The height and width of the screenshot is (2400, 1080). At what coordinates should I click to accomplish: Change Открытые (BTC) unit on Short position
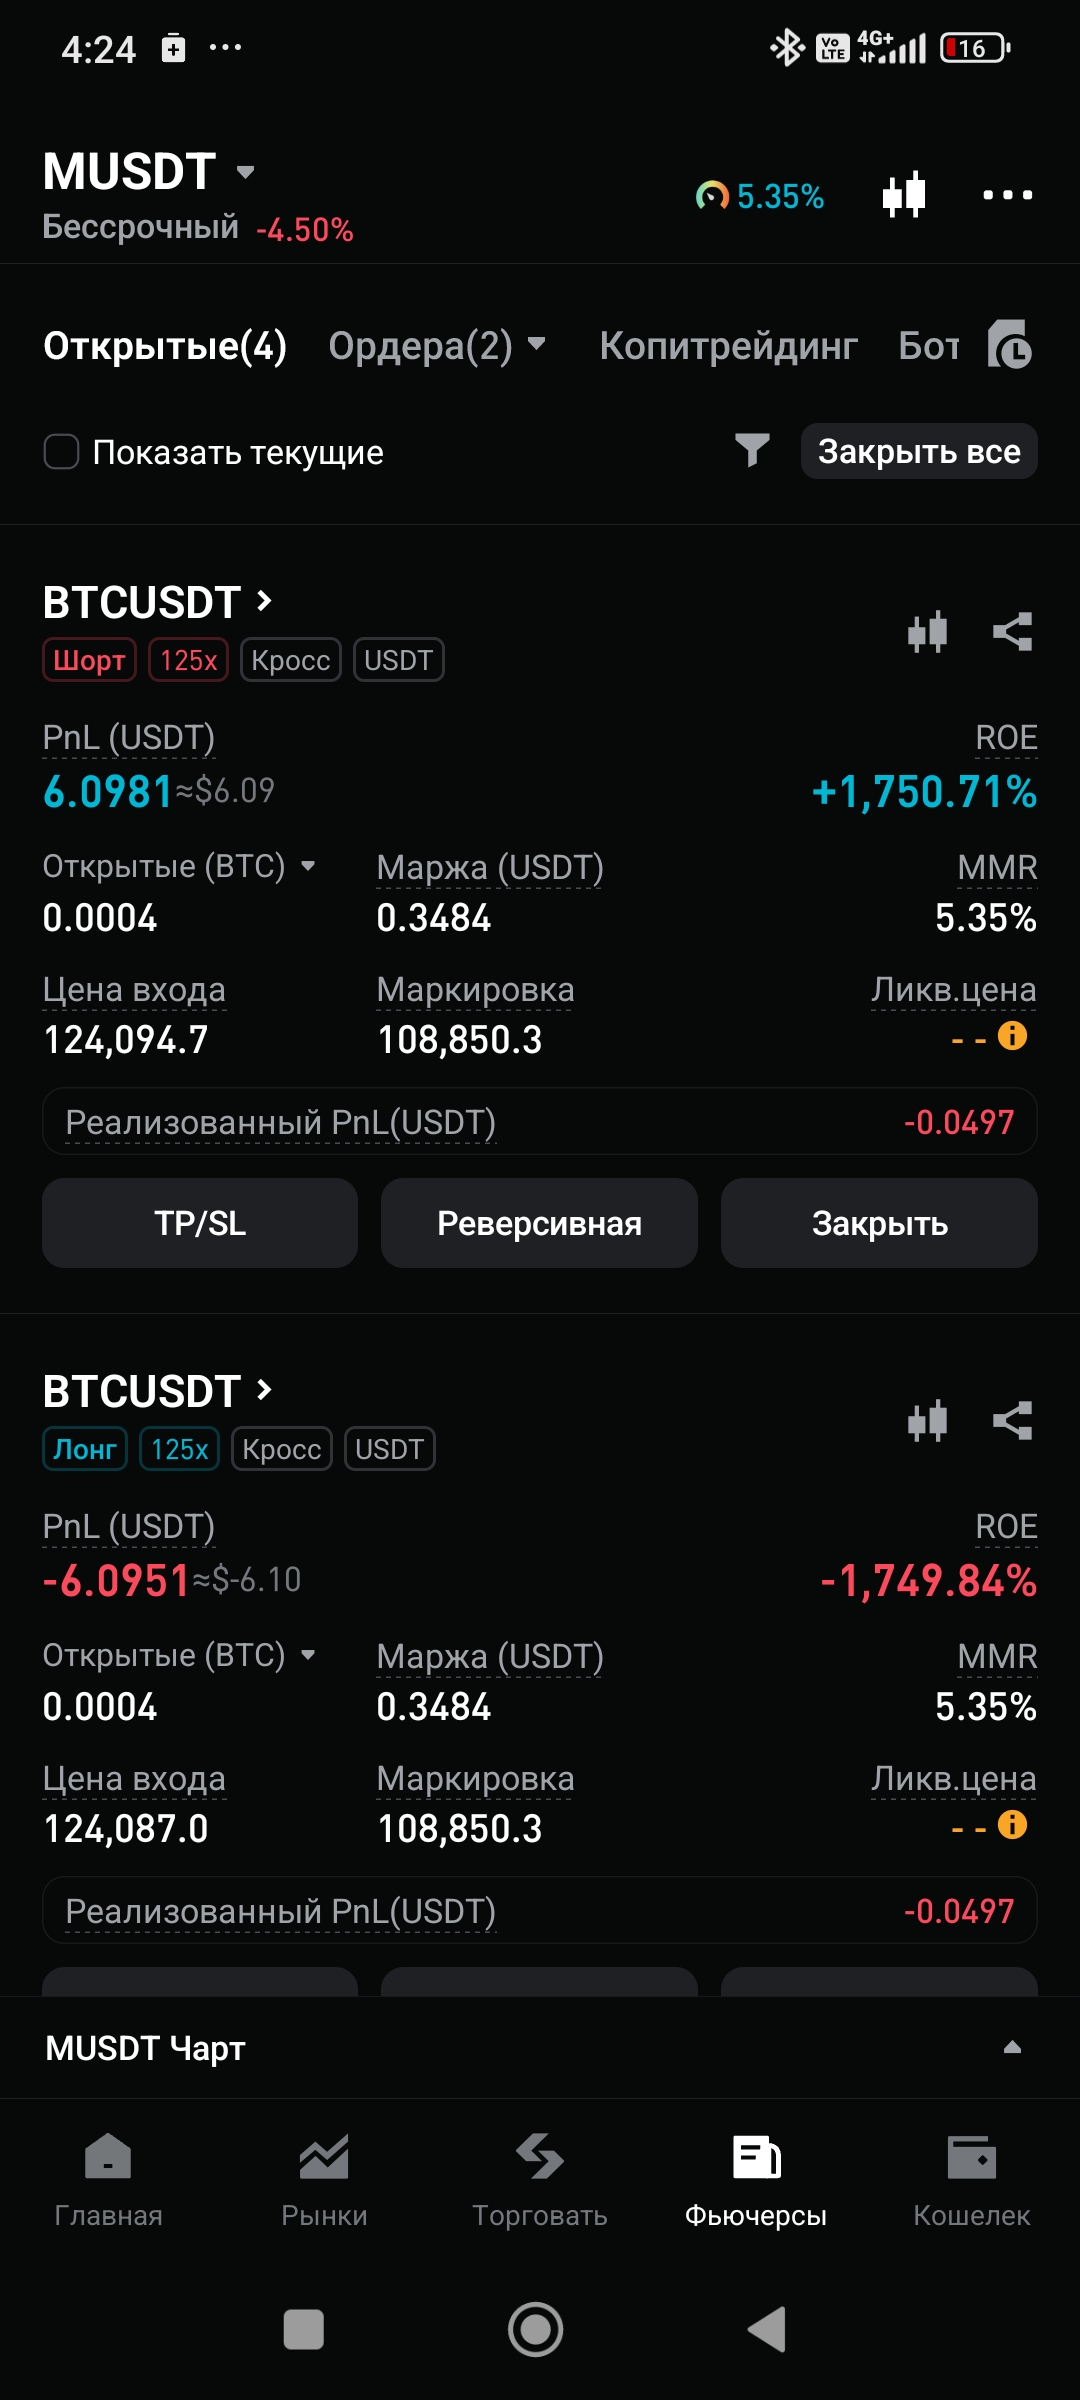[308, 866]
